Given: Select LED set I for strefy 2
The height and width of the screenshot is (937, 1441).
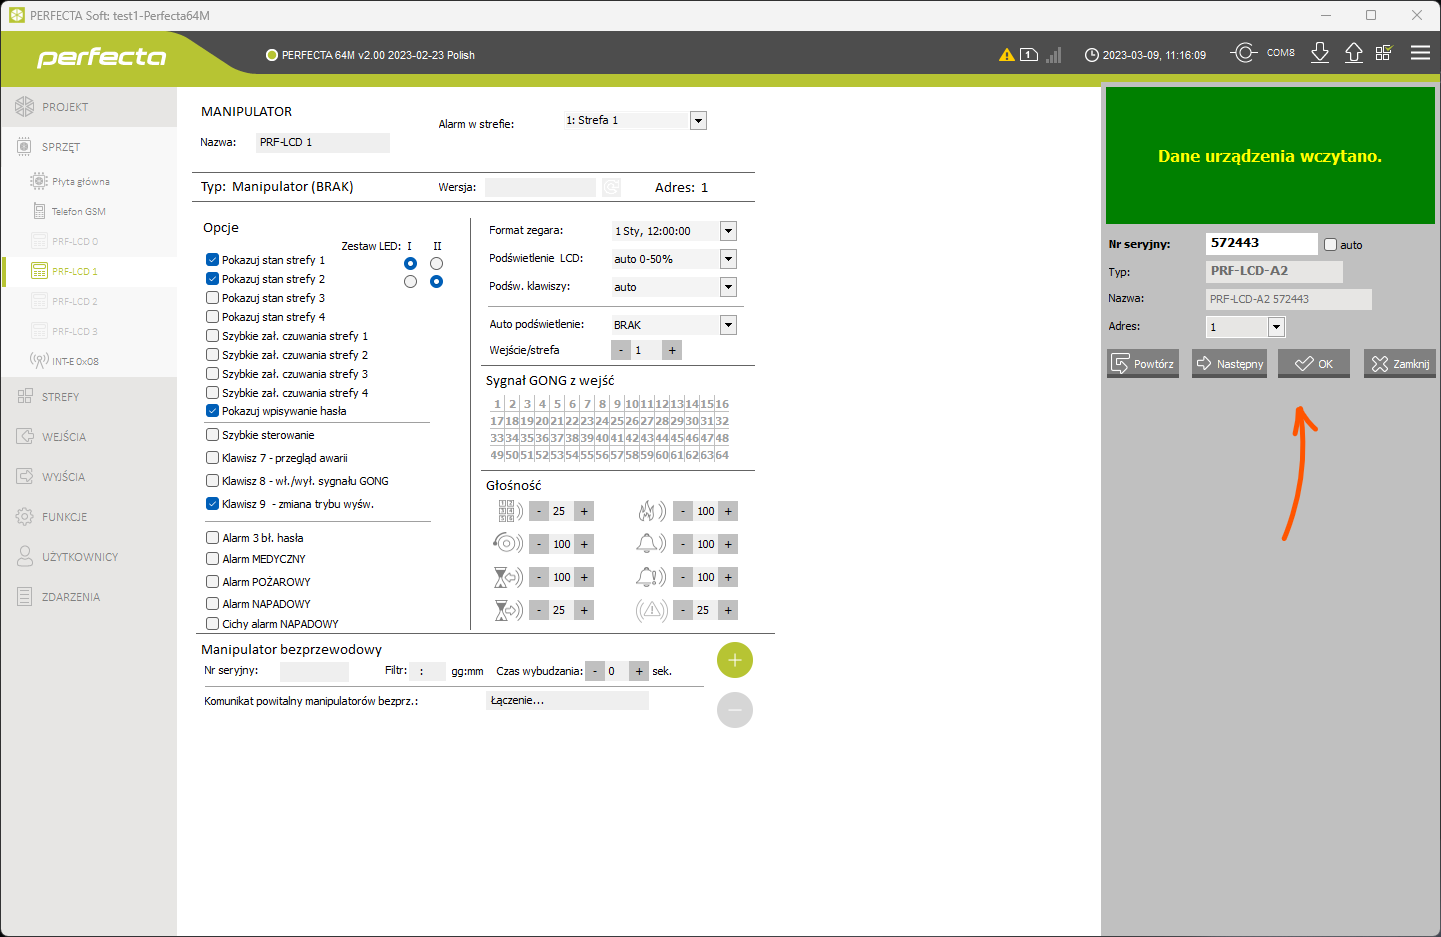Looking at the screenshot, I should click(x=410, y=282).
